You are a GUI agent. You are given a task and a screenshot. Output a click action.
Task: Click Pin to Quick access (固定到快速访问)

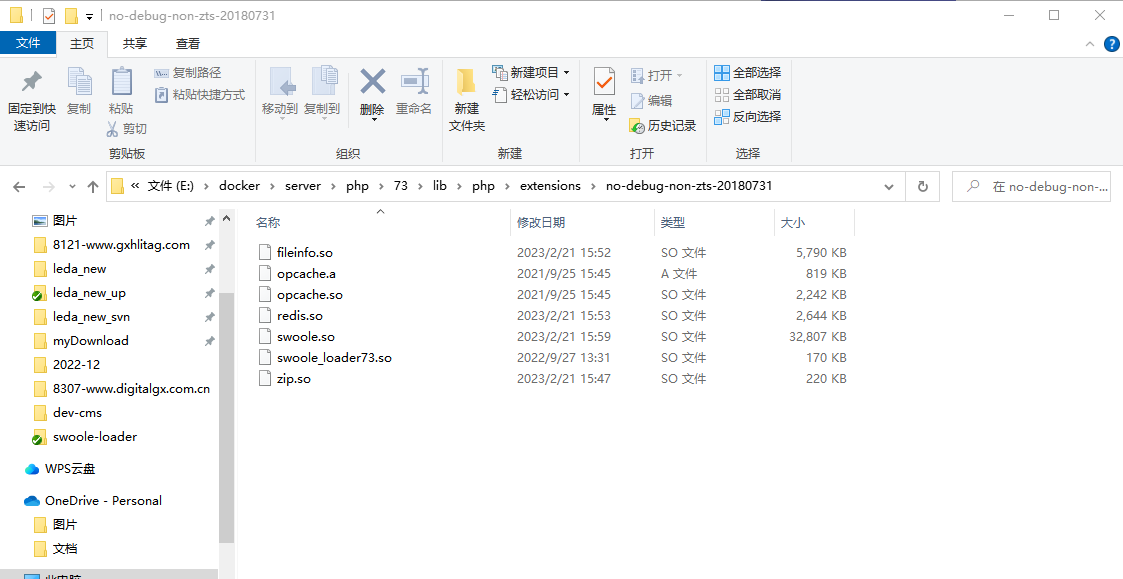point(32,100)
